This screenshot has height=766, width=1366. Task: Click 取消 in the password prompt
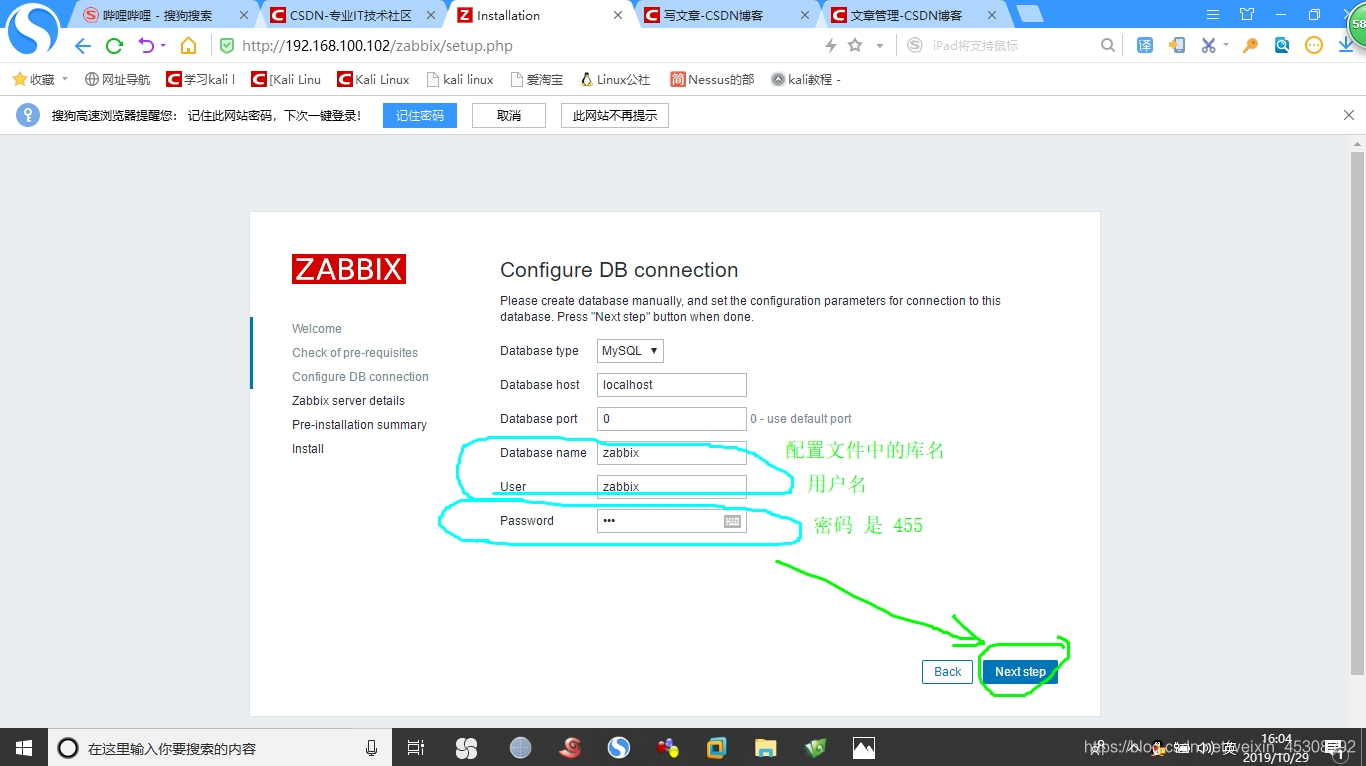point(509,116)
